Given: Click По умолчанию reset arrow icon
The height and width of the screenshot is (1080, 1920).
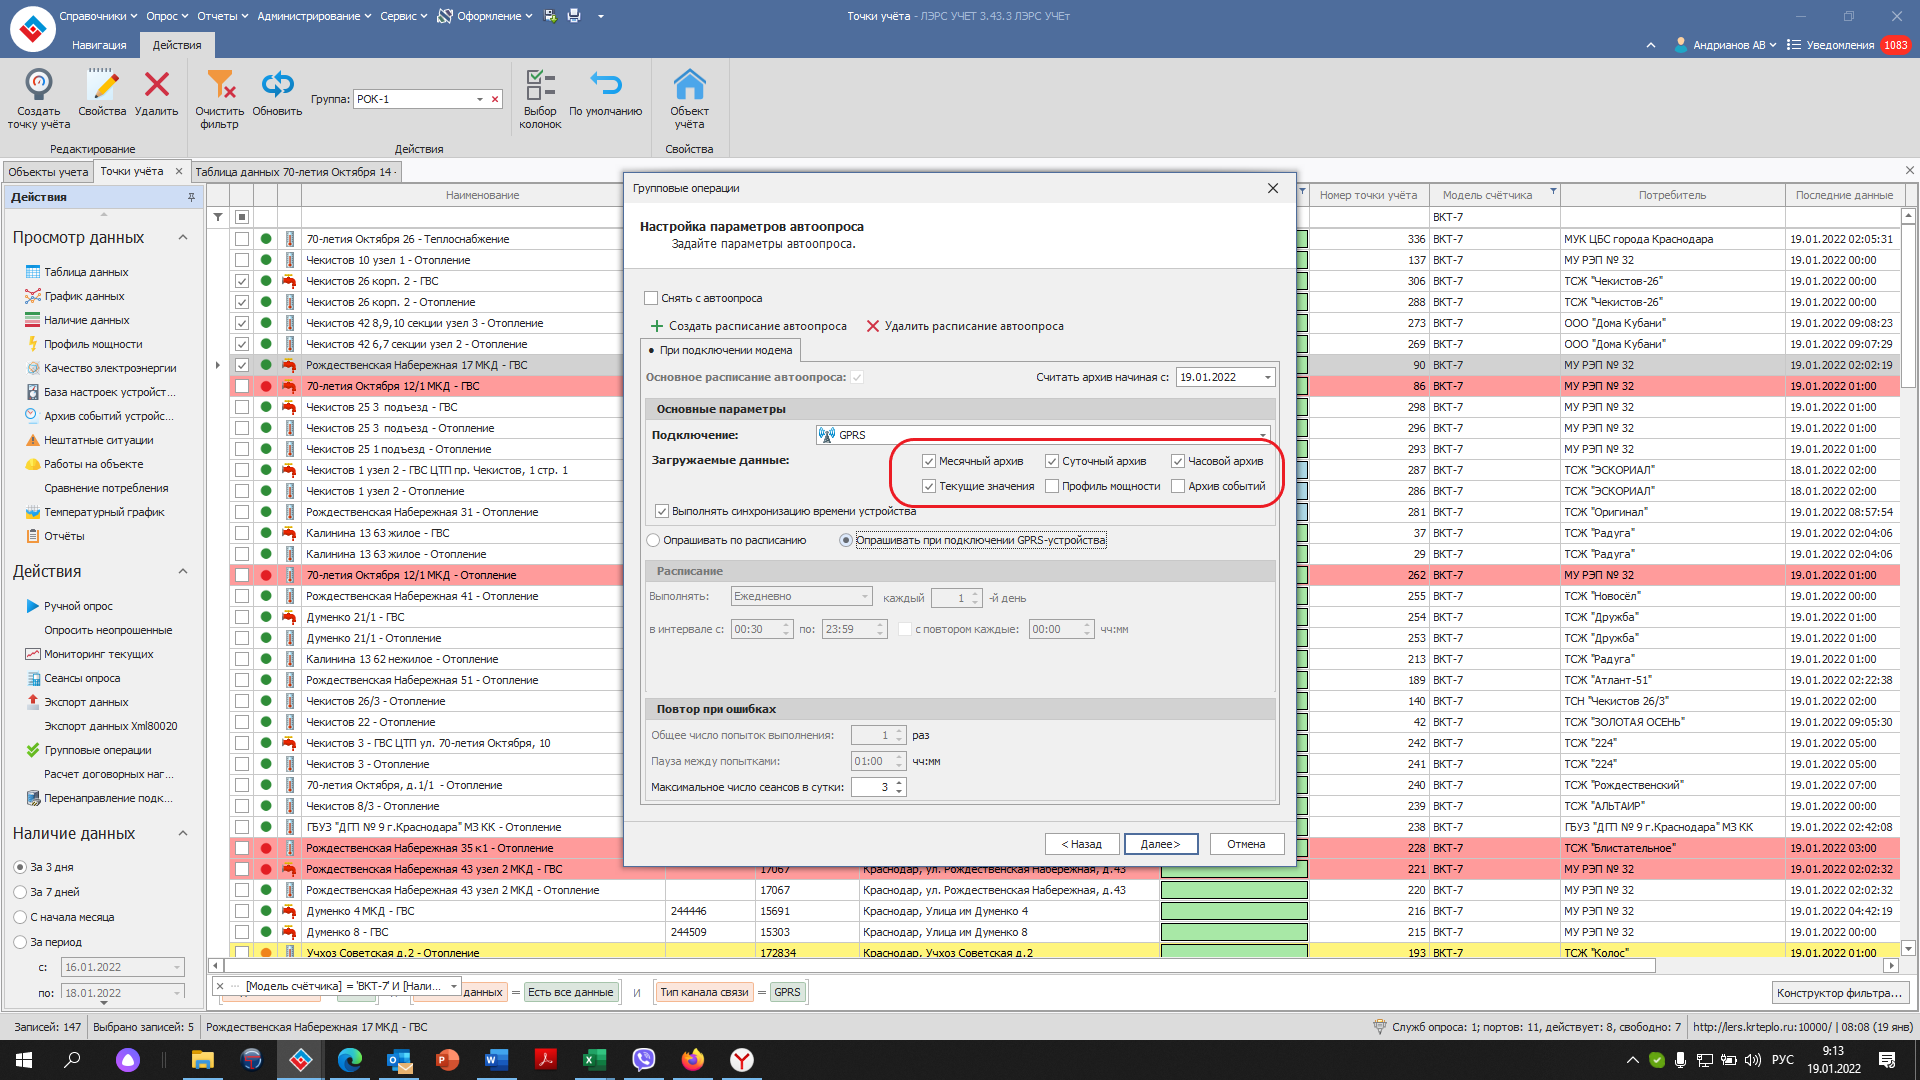Looking at the screenshot, I should 605,84.
